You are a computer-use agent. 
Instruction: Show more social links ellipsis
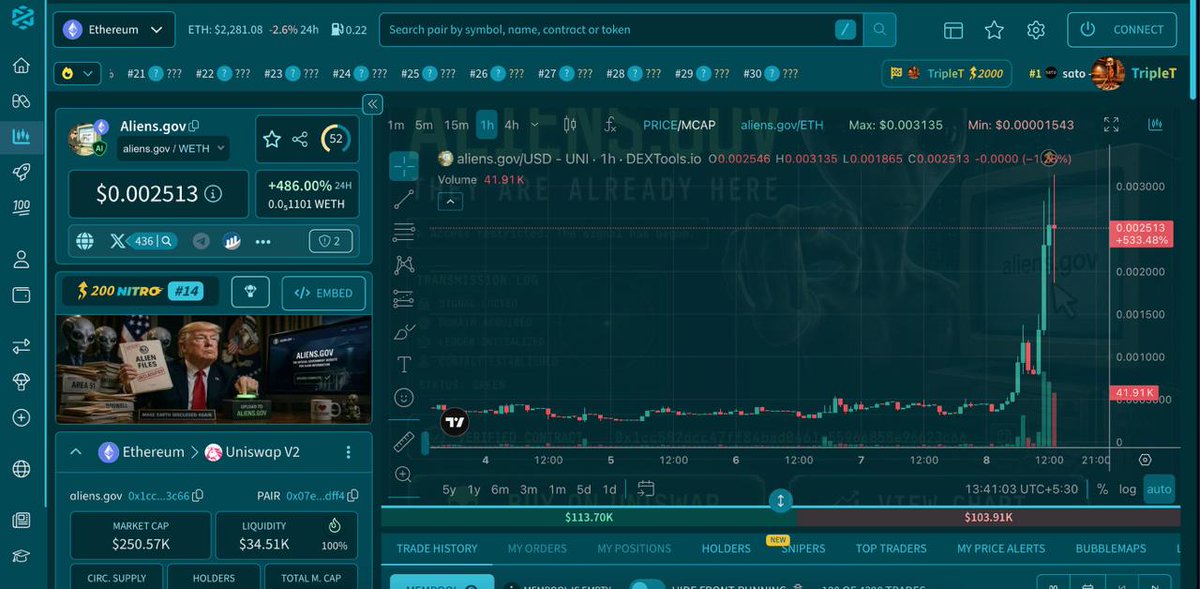point(263,241)
